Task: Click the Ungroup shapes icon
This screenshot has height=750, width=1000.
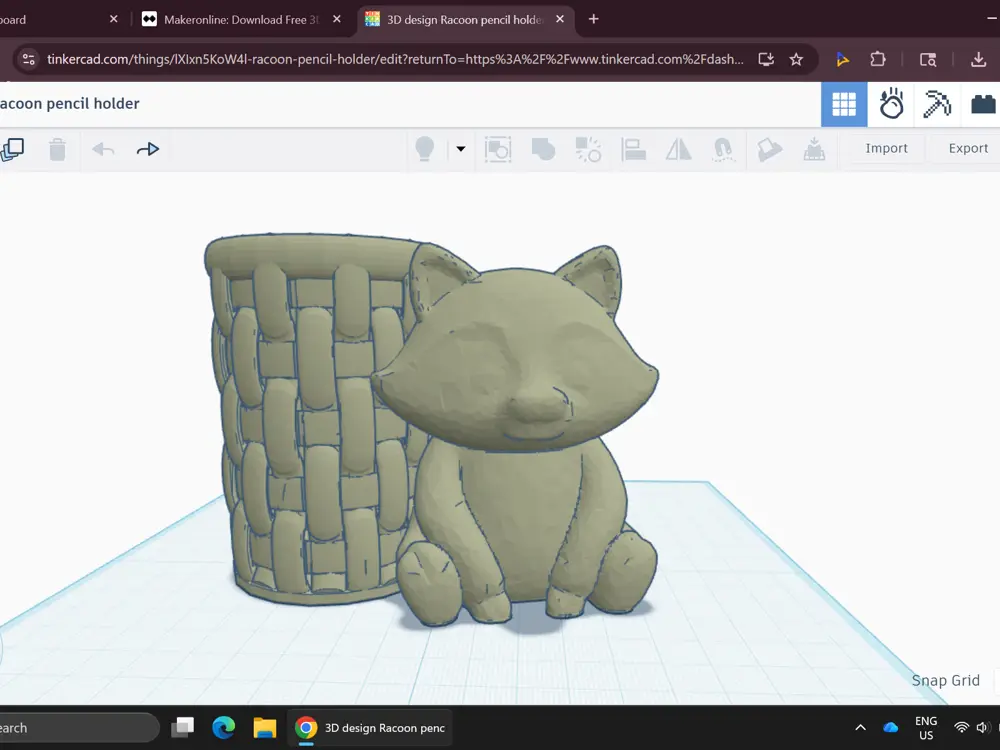Action: pyautogui.click(x=588, y=149)
